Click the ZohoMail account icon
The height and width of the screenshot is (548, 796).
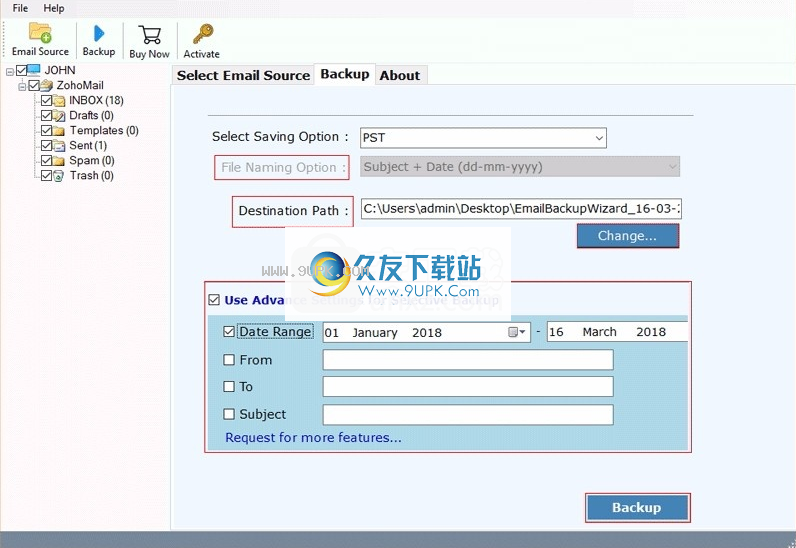pos(47,85)
